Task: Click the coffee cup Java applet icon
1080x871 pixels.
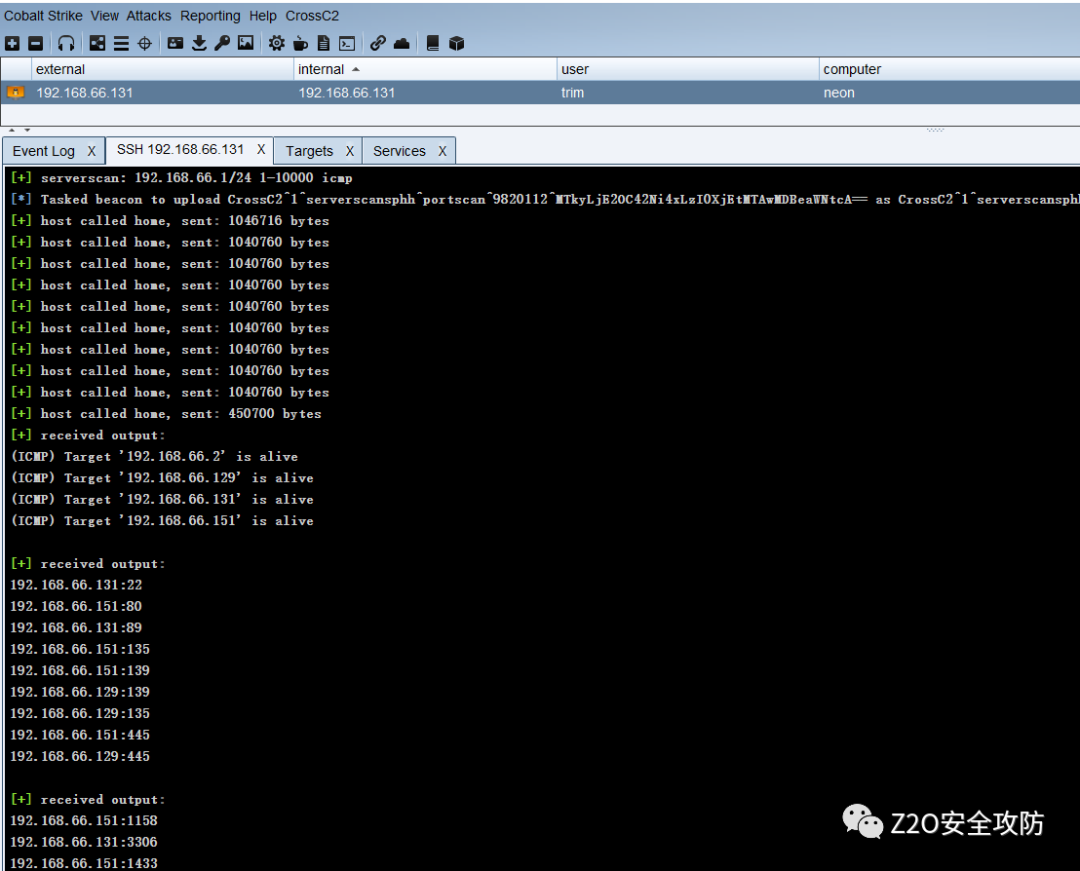Action: (x=300, y=43)
